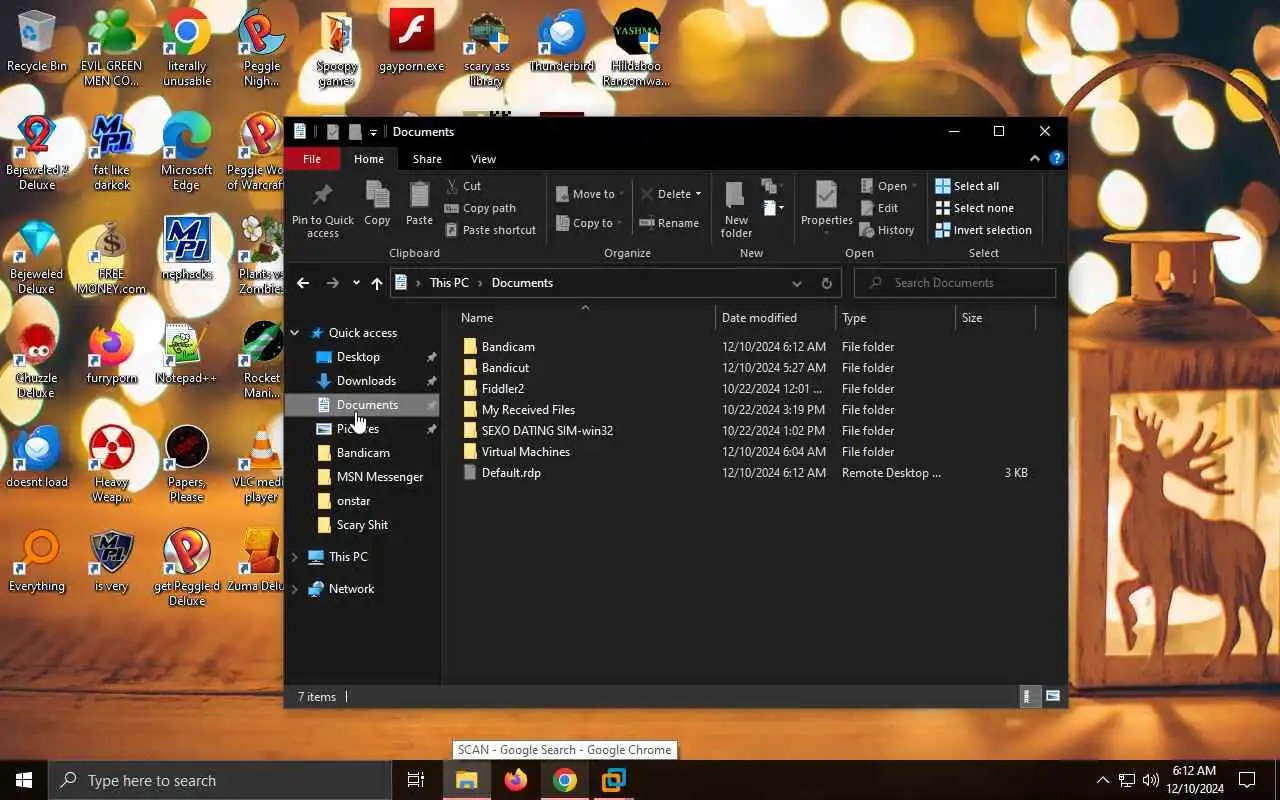The height and width of the screenshot is (800, 1280).
Task: Click This PC in the address bar
Action: [449, 283]
